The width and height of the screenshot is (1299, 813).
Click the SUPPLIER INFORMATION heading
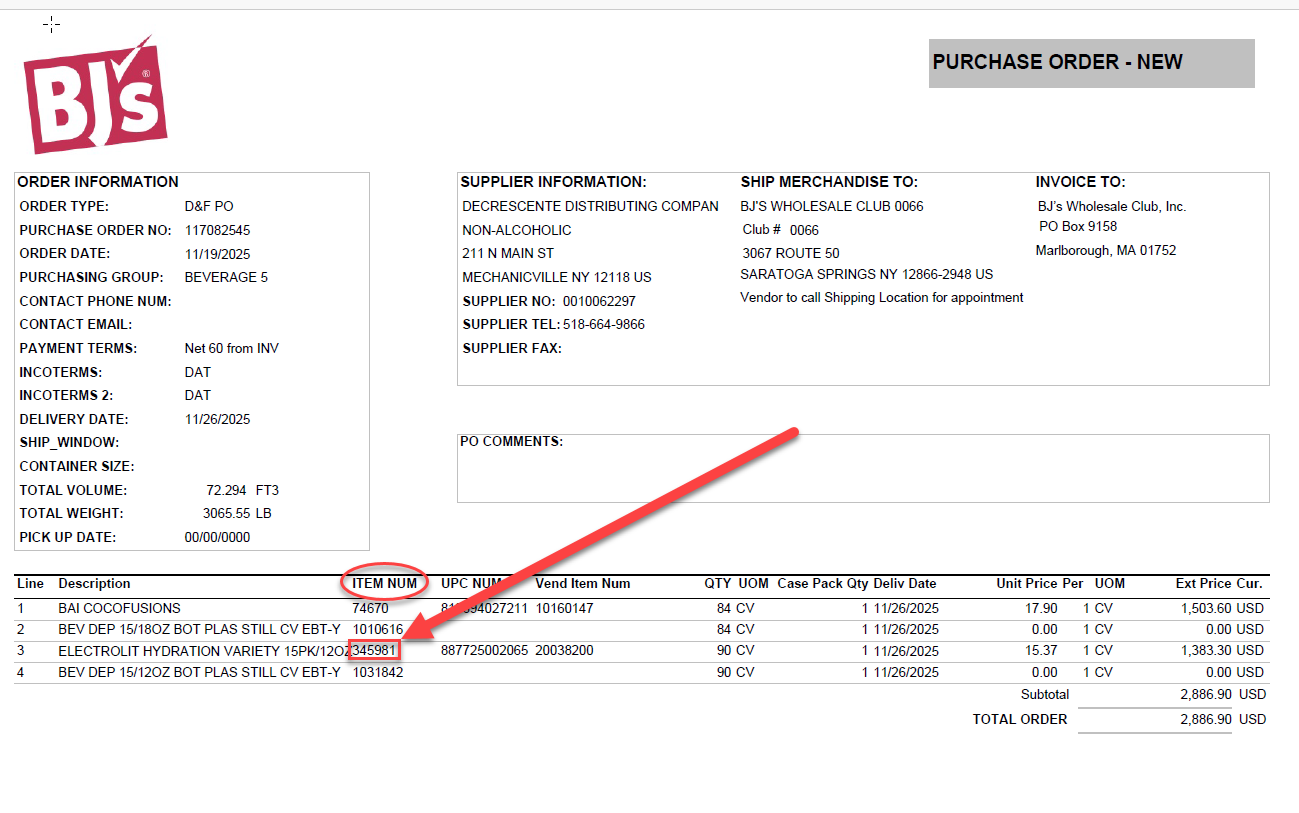tap(553, 182)
